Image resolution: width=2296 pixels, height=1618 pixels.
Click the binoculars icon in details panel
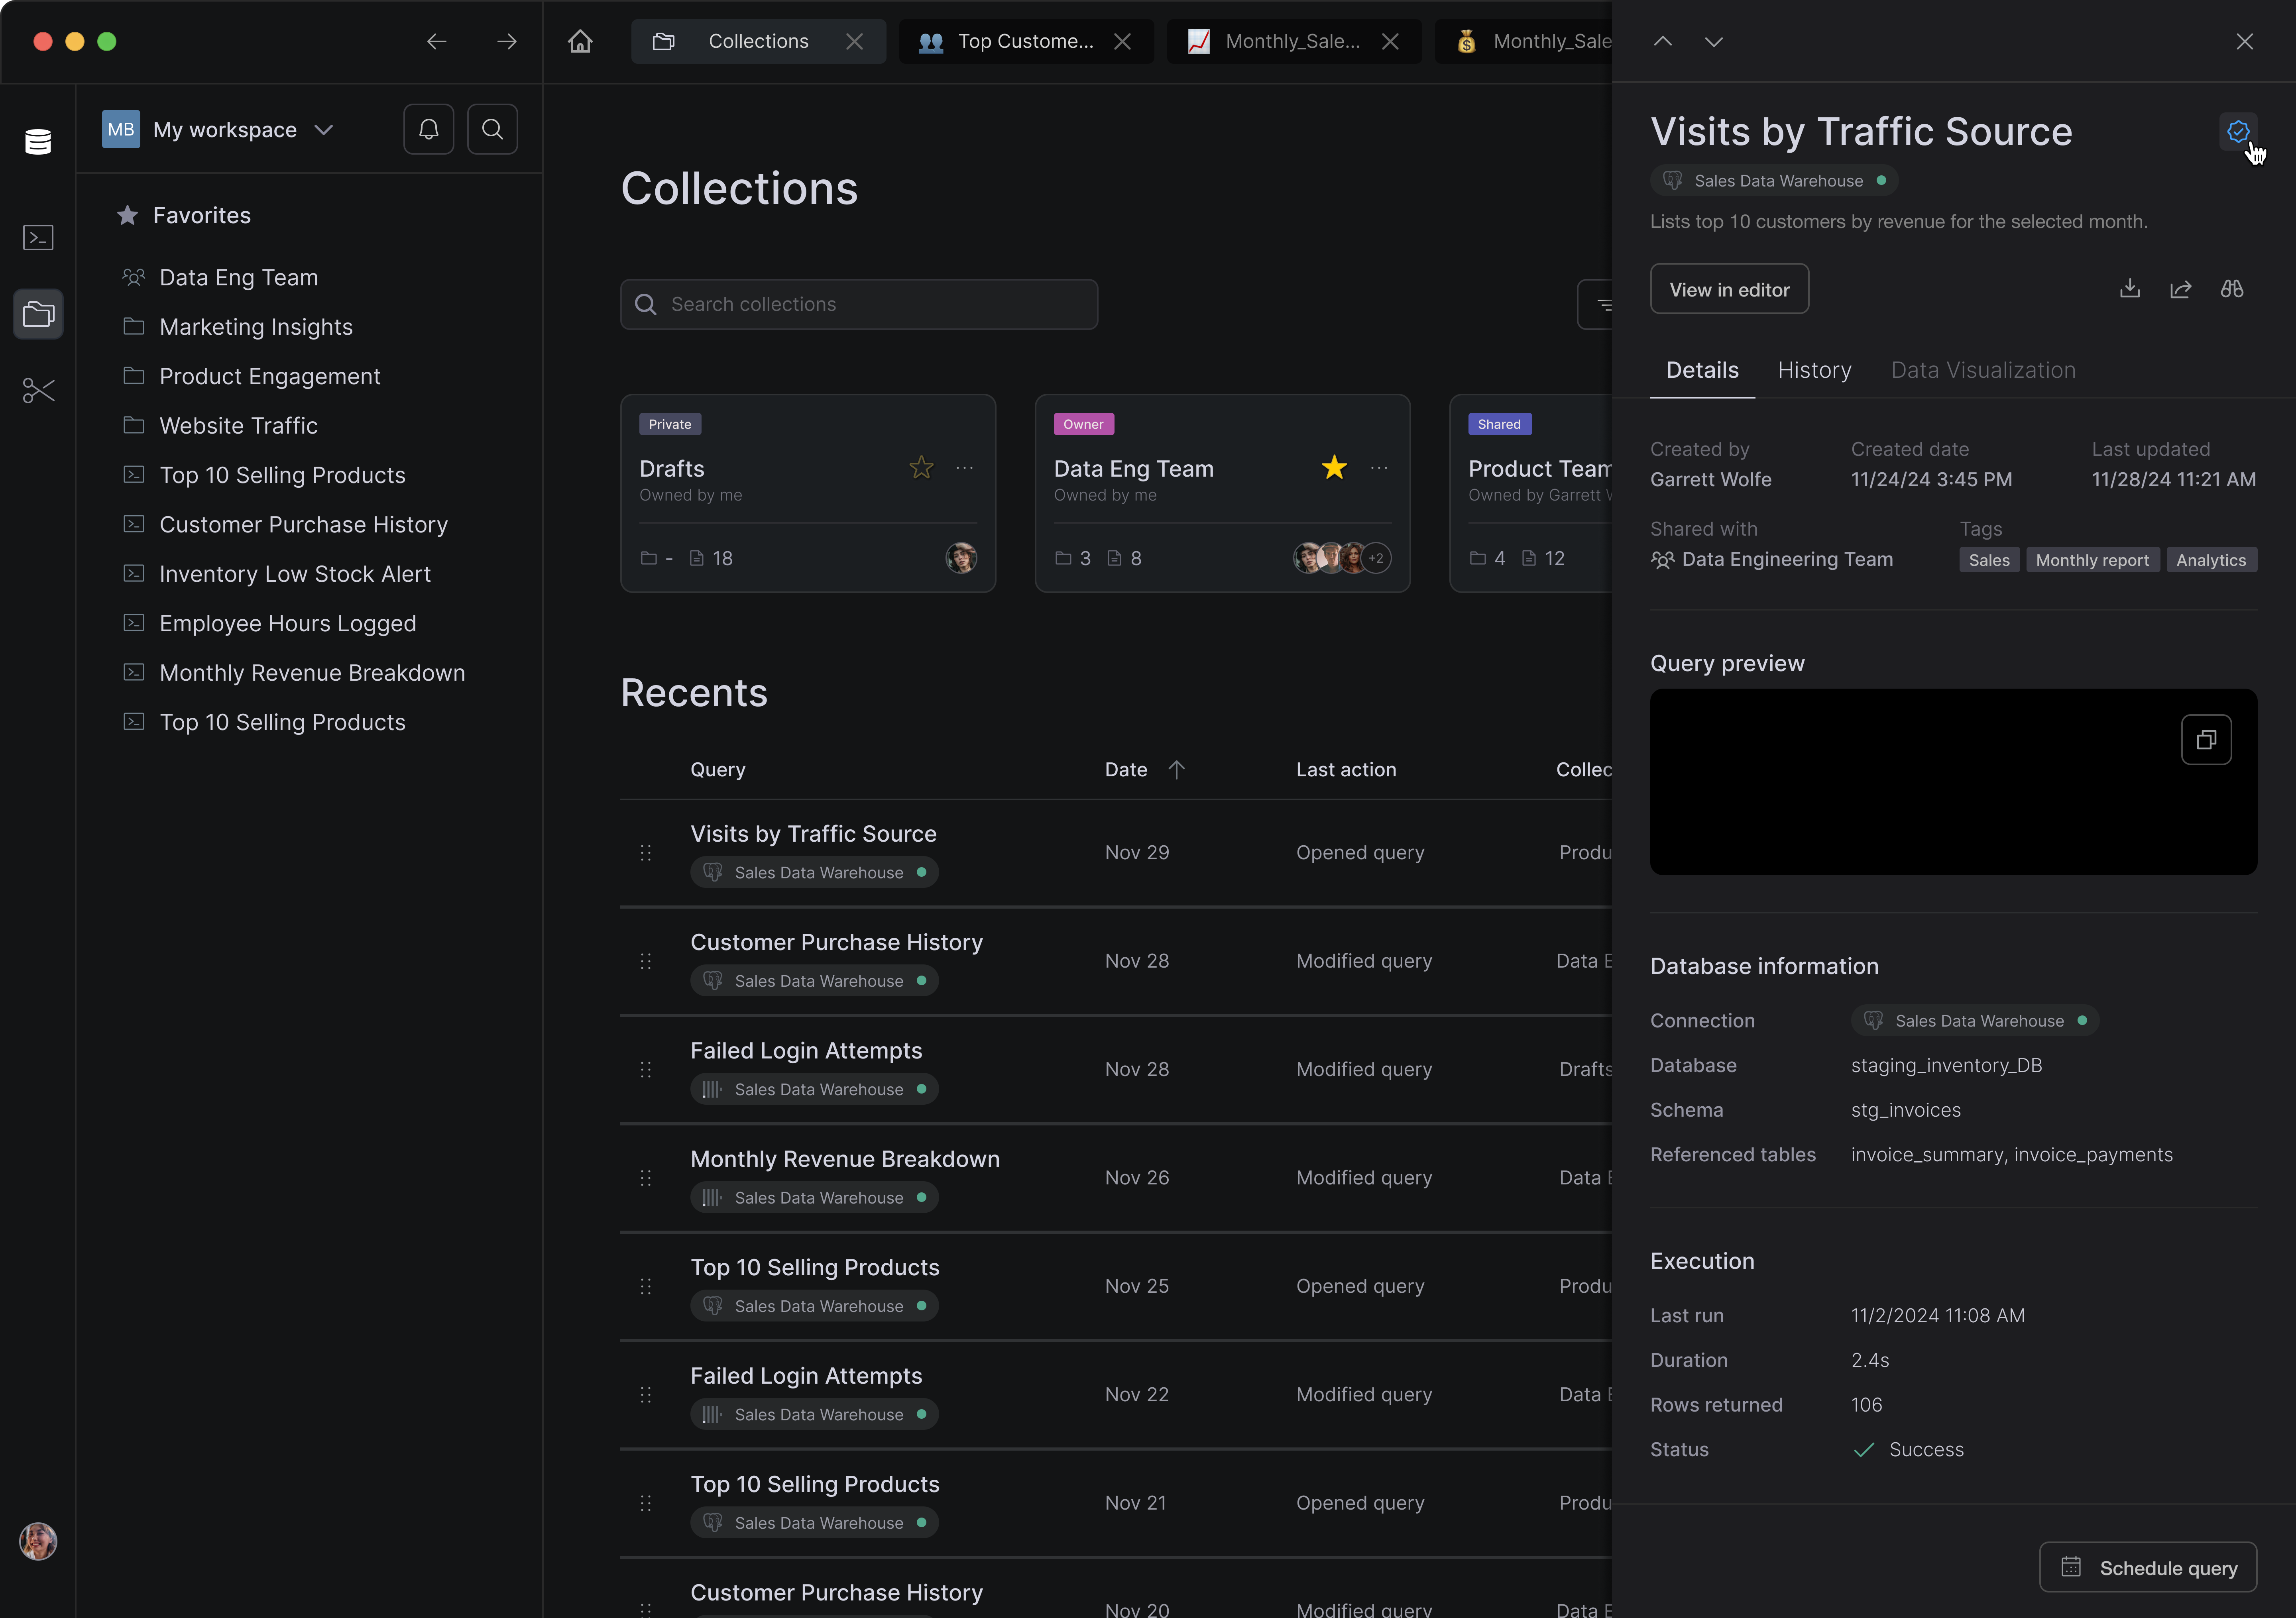2232,289
